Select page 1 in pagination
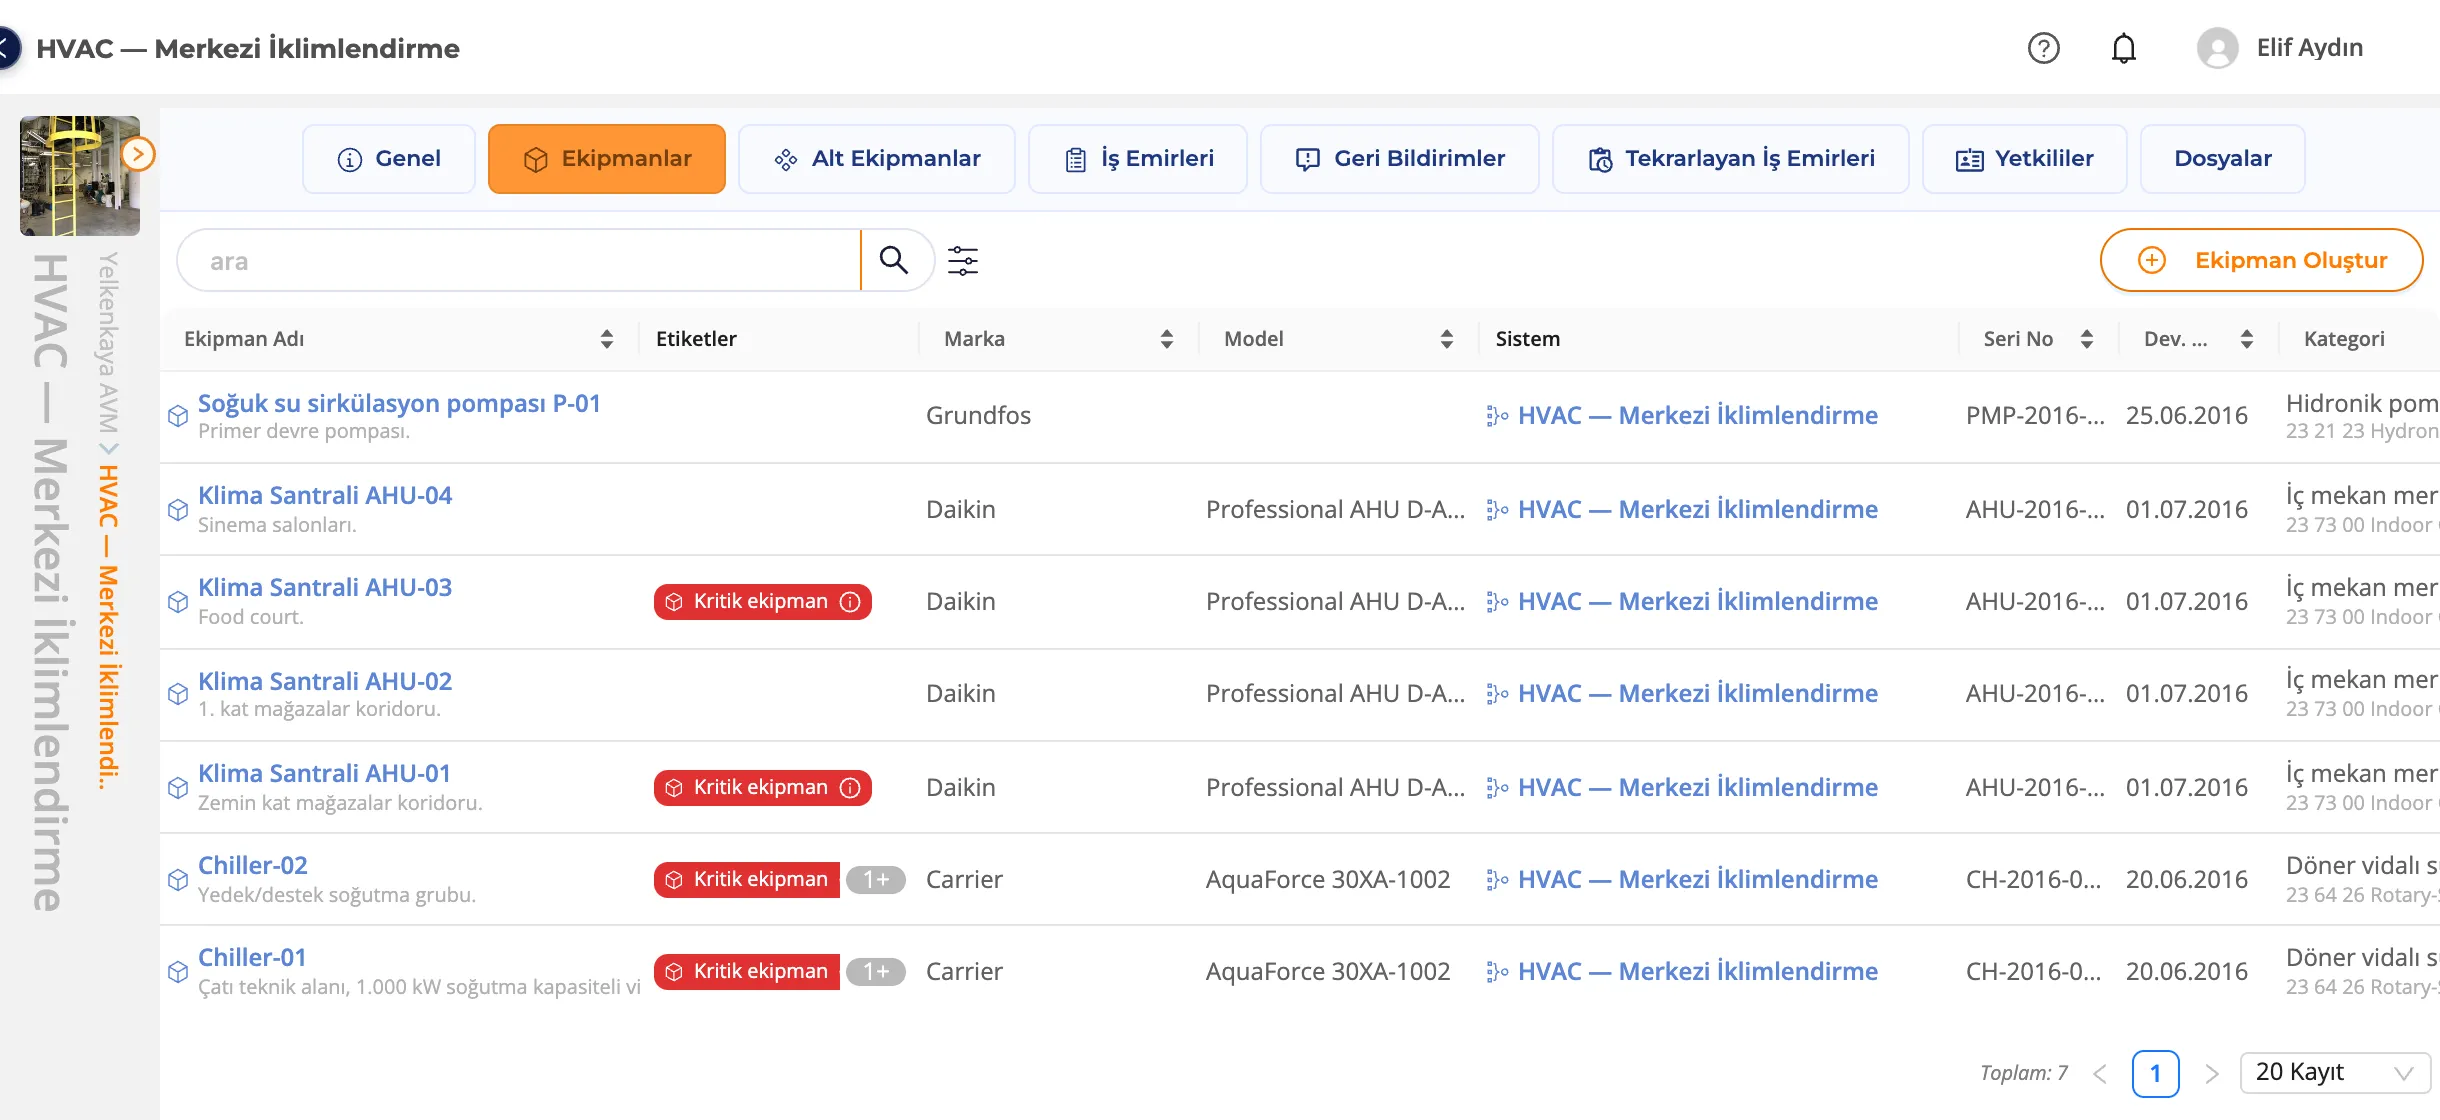Viewport: 2440px width, 1120px height. click(x=2156, y=1074)
